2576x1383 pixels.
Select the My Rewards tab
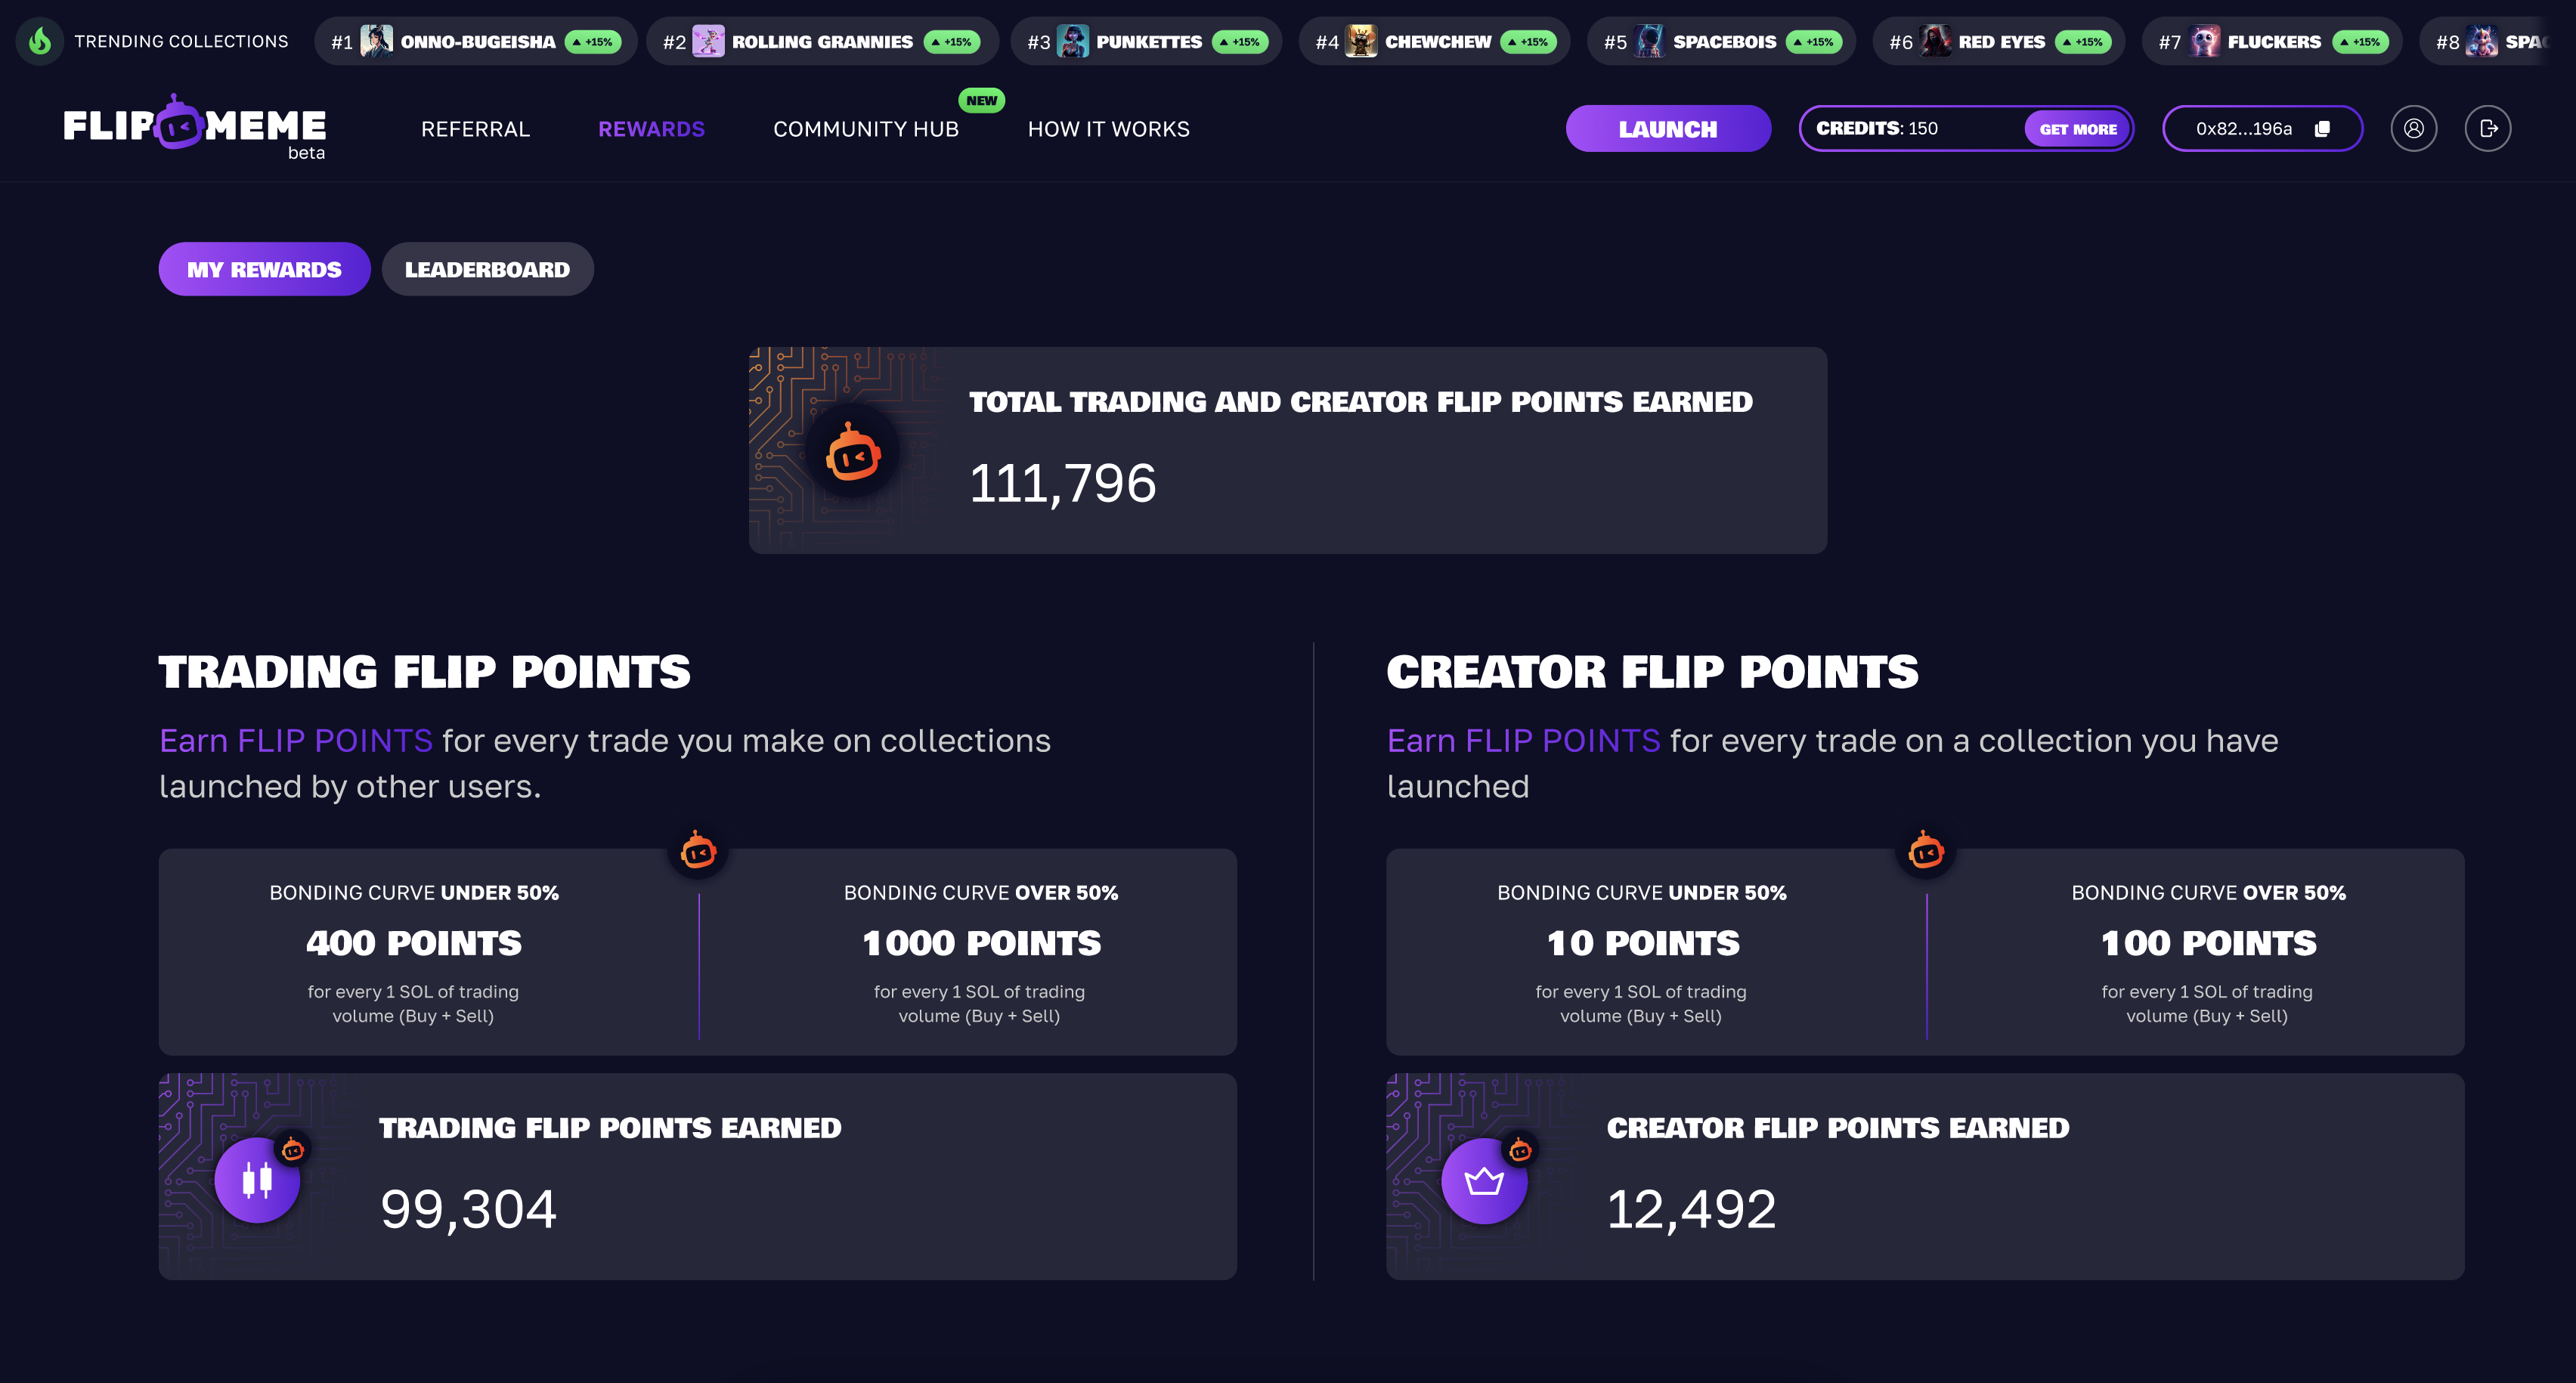pos(264,270)
